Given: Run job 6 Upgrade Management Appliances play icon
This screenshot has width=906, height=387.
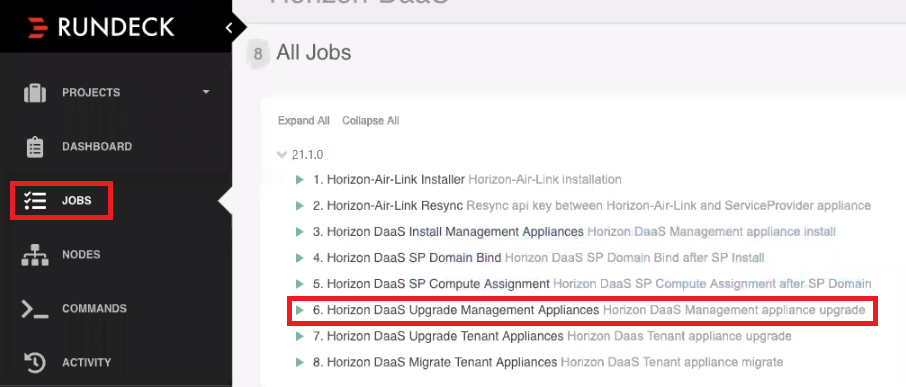Looking at the screenshot, I should click(299, 310).
